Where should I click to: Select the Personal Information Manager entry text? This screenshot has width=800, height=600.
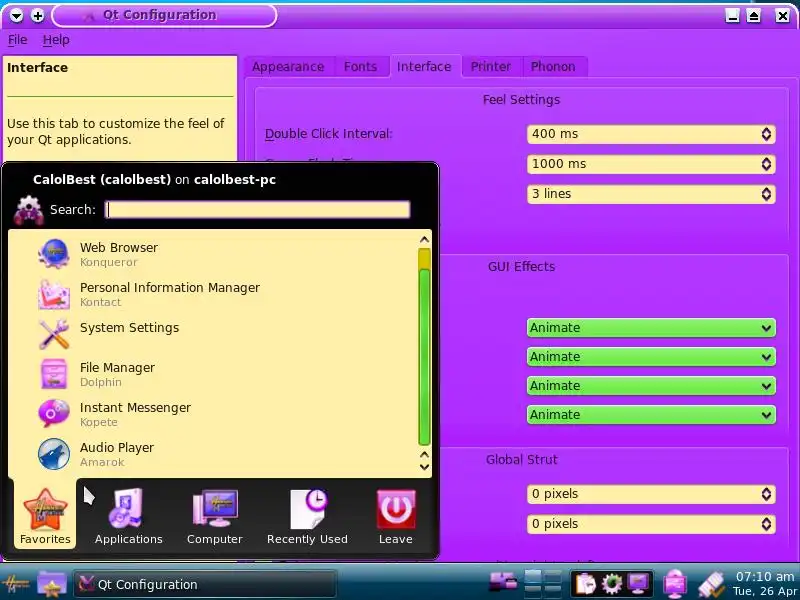click(x=170, y=288)
